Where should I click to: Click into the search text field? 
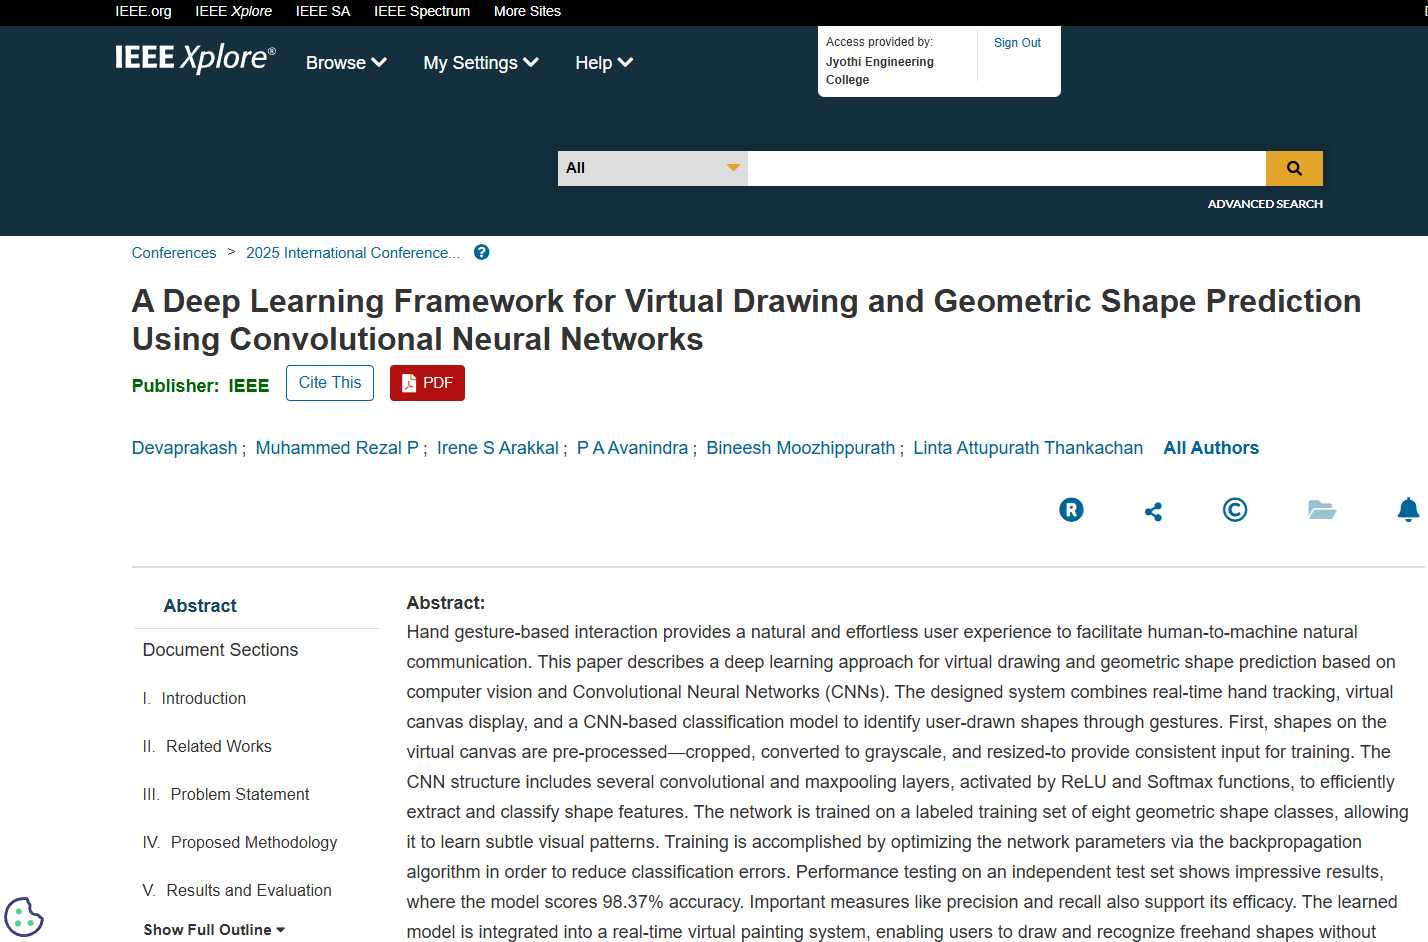1006,168
